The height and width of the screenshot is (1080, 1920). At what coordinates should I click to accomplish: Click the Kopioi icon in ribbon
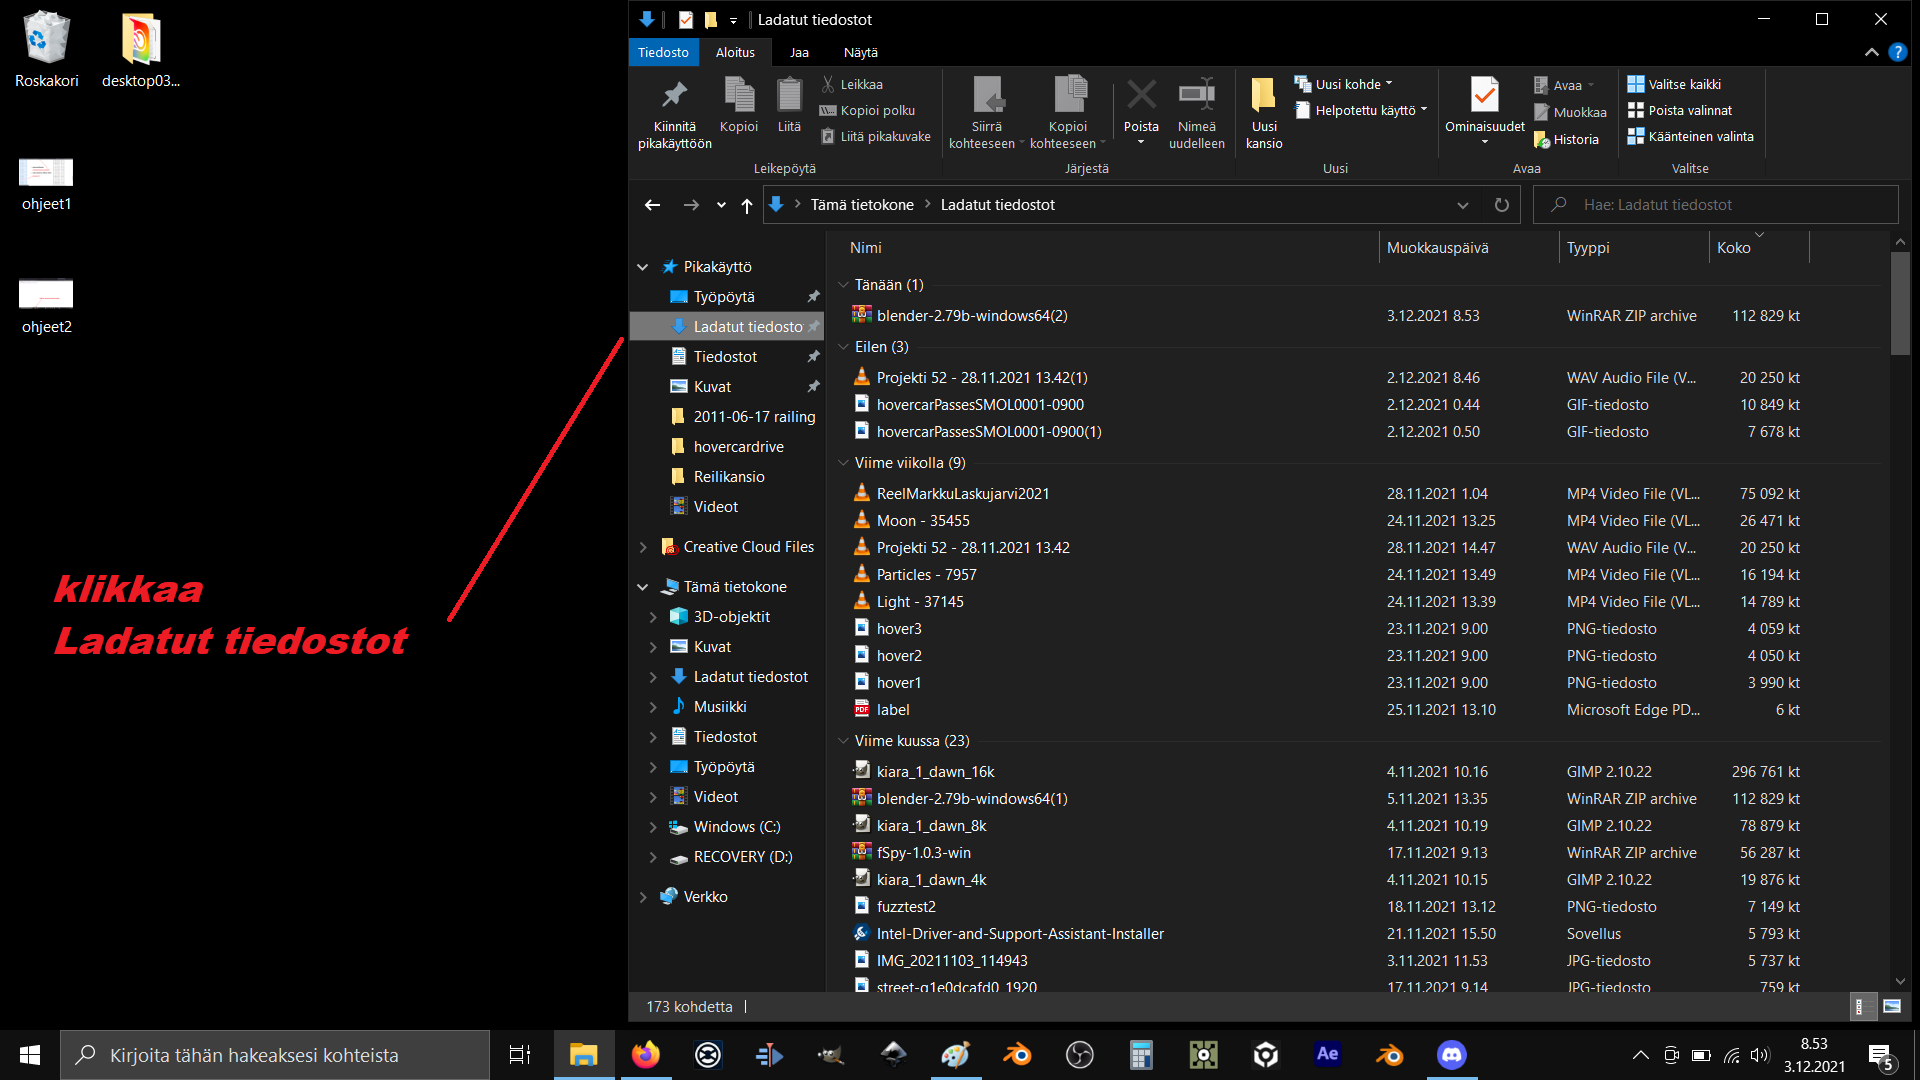(739, 96)
